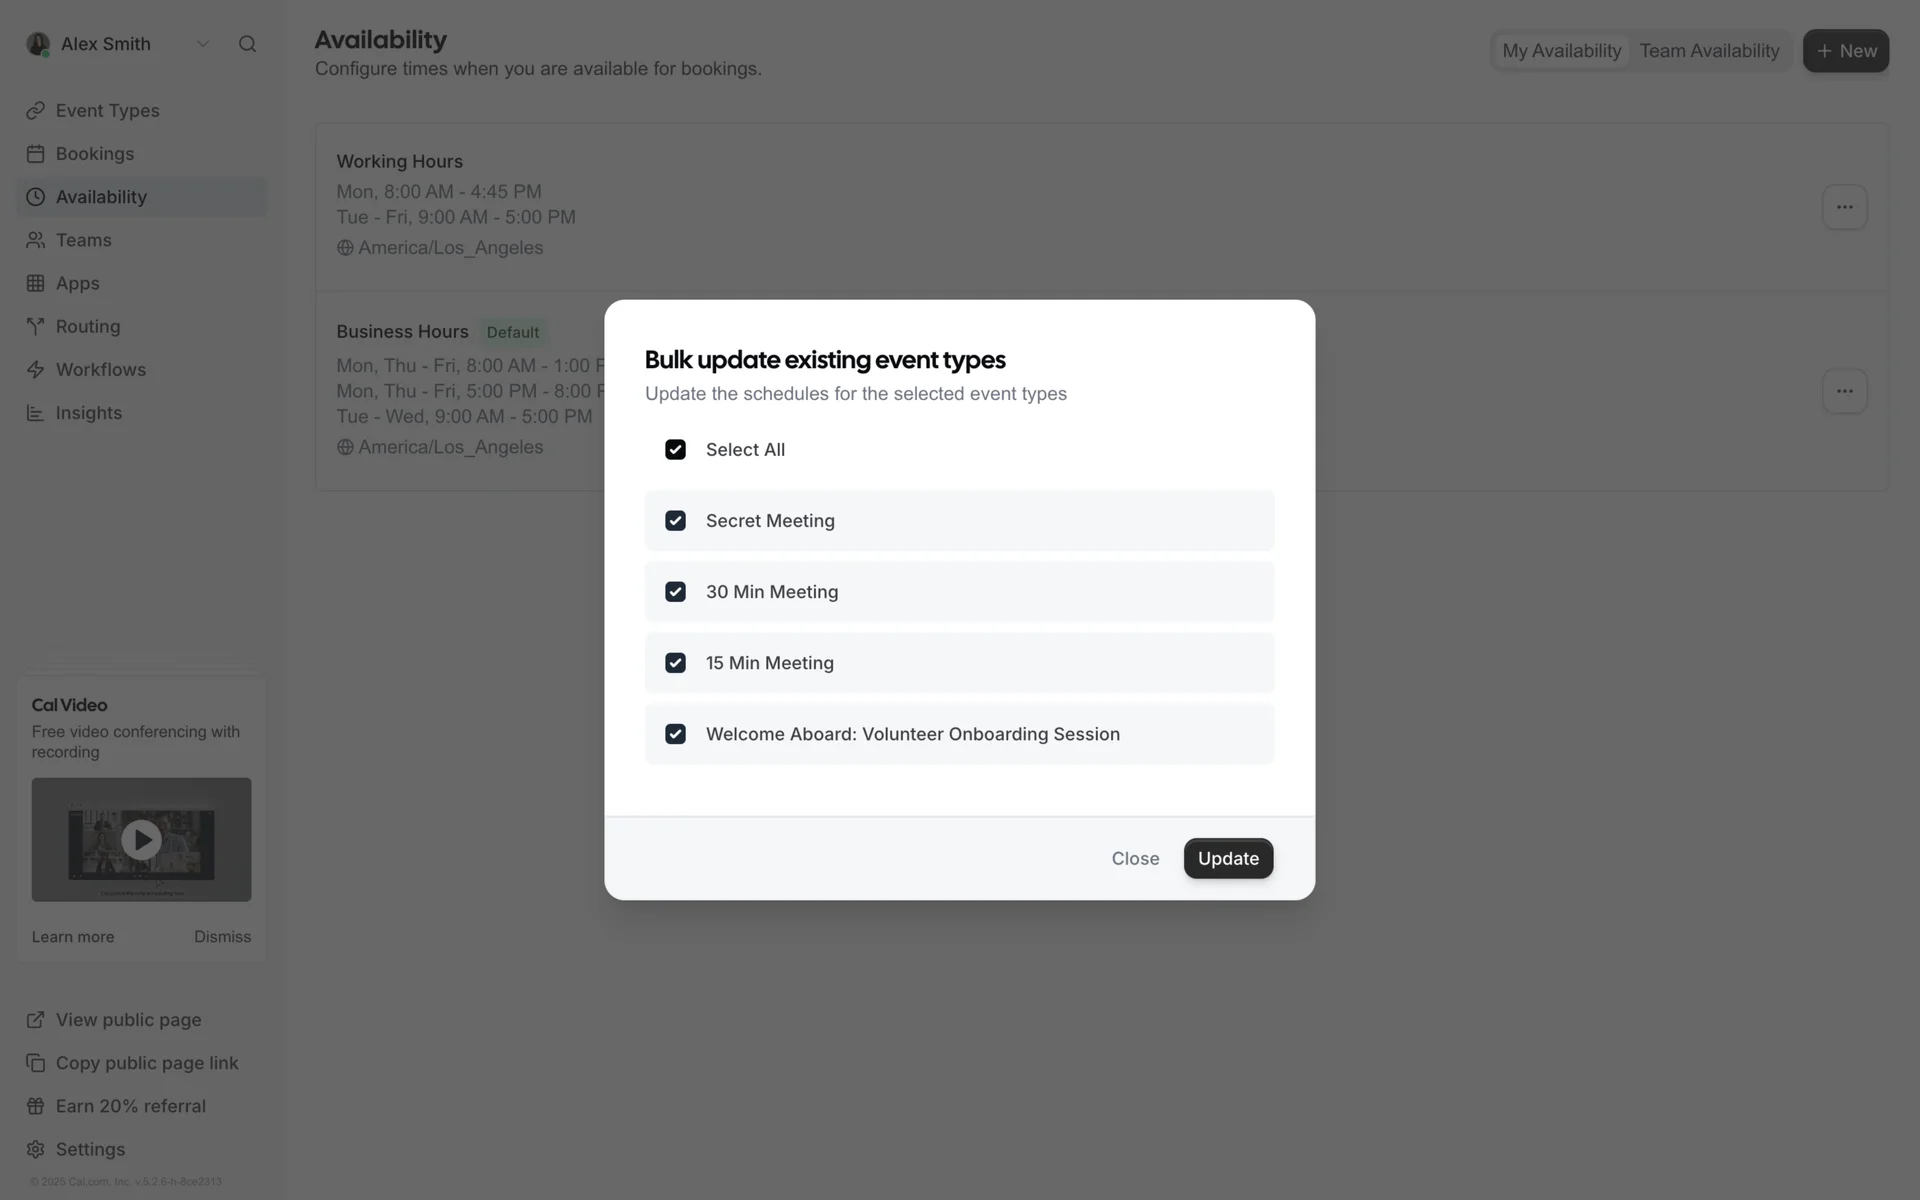Click the Update button in dialog
Viewport: 1920px width, 1200px height.
coord(1228,858)
